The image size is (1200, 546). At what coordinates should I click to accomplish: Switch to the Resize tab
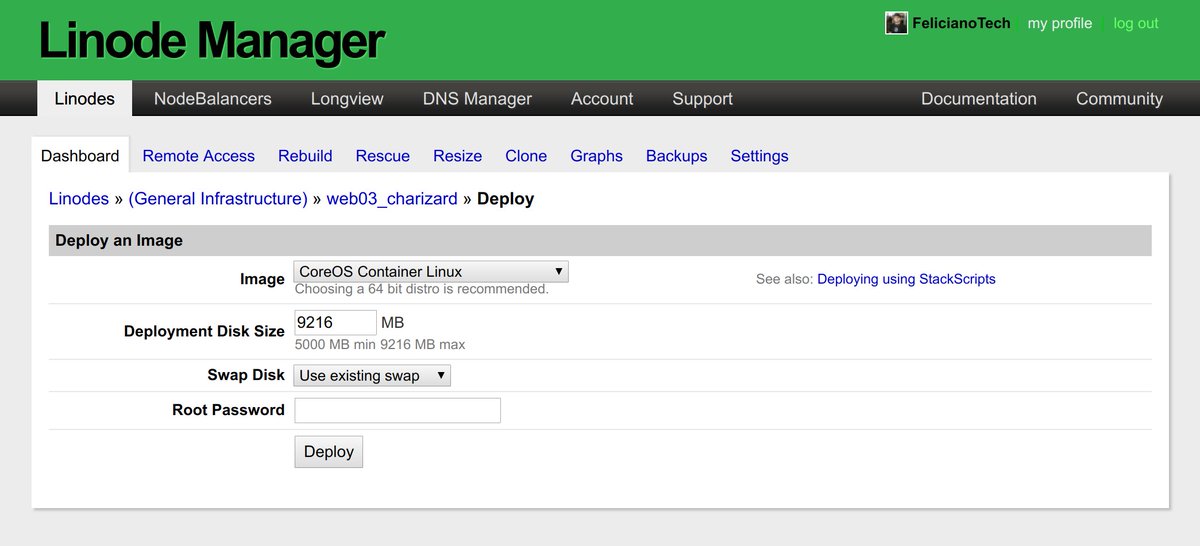pos(457,156)
